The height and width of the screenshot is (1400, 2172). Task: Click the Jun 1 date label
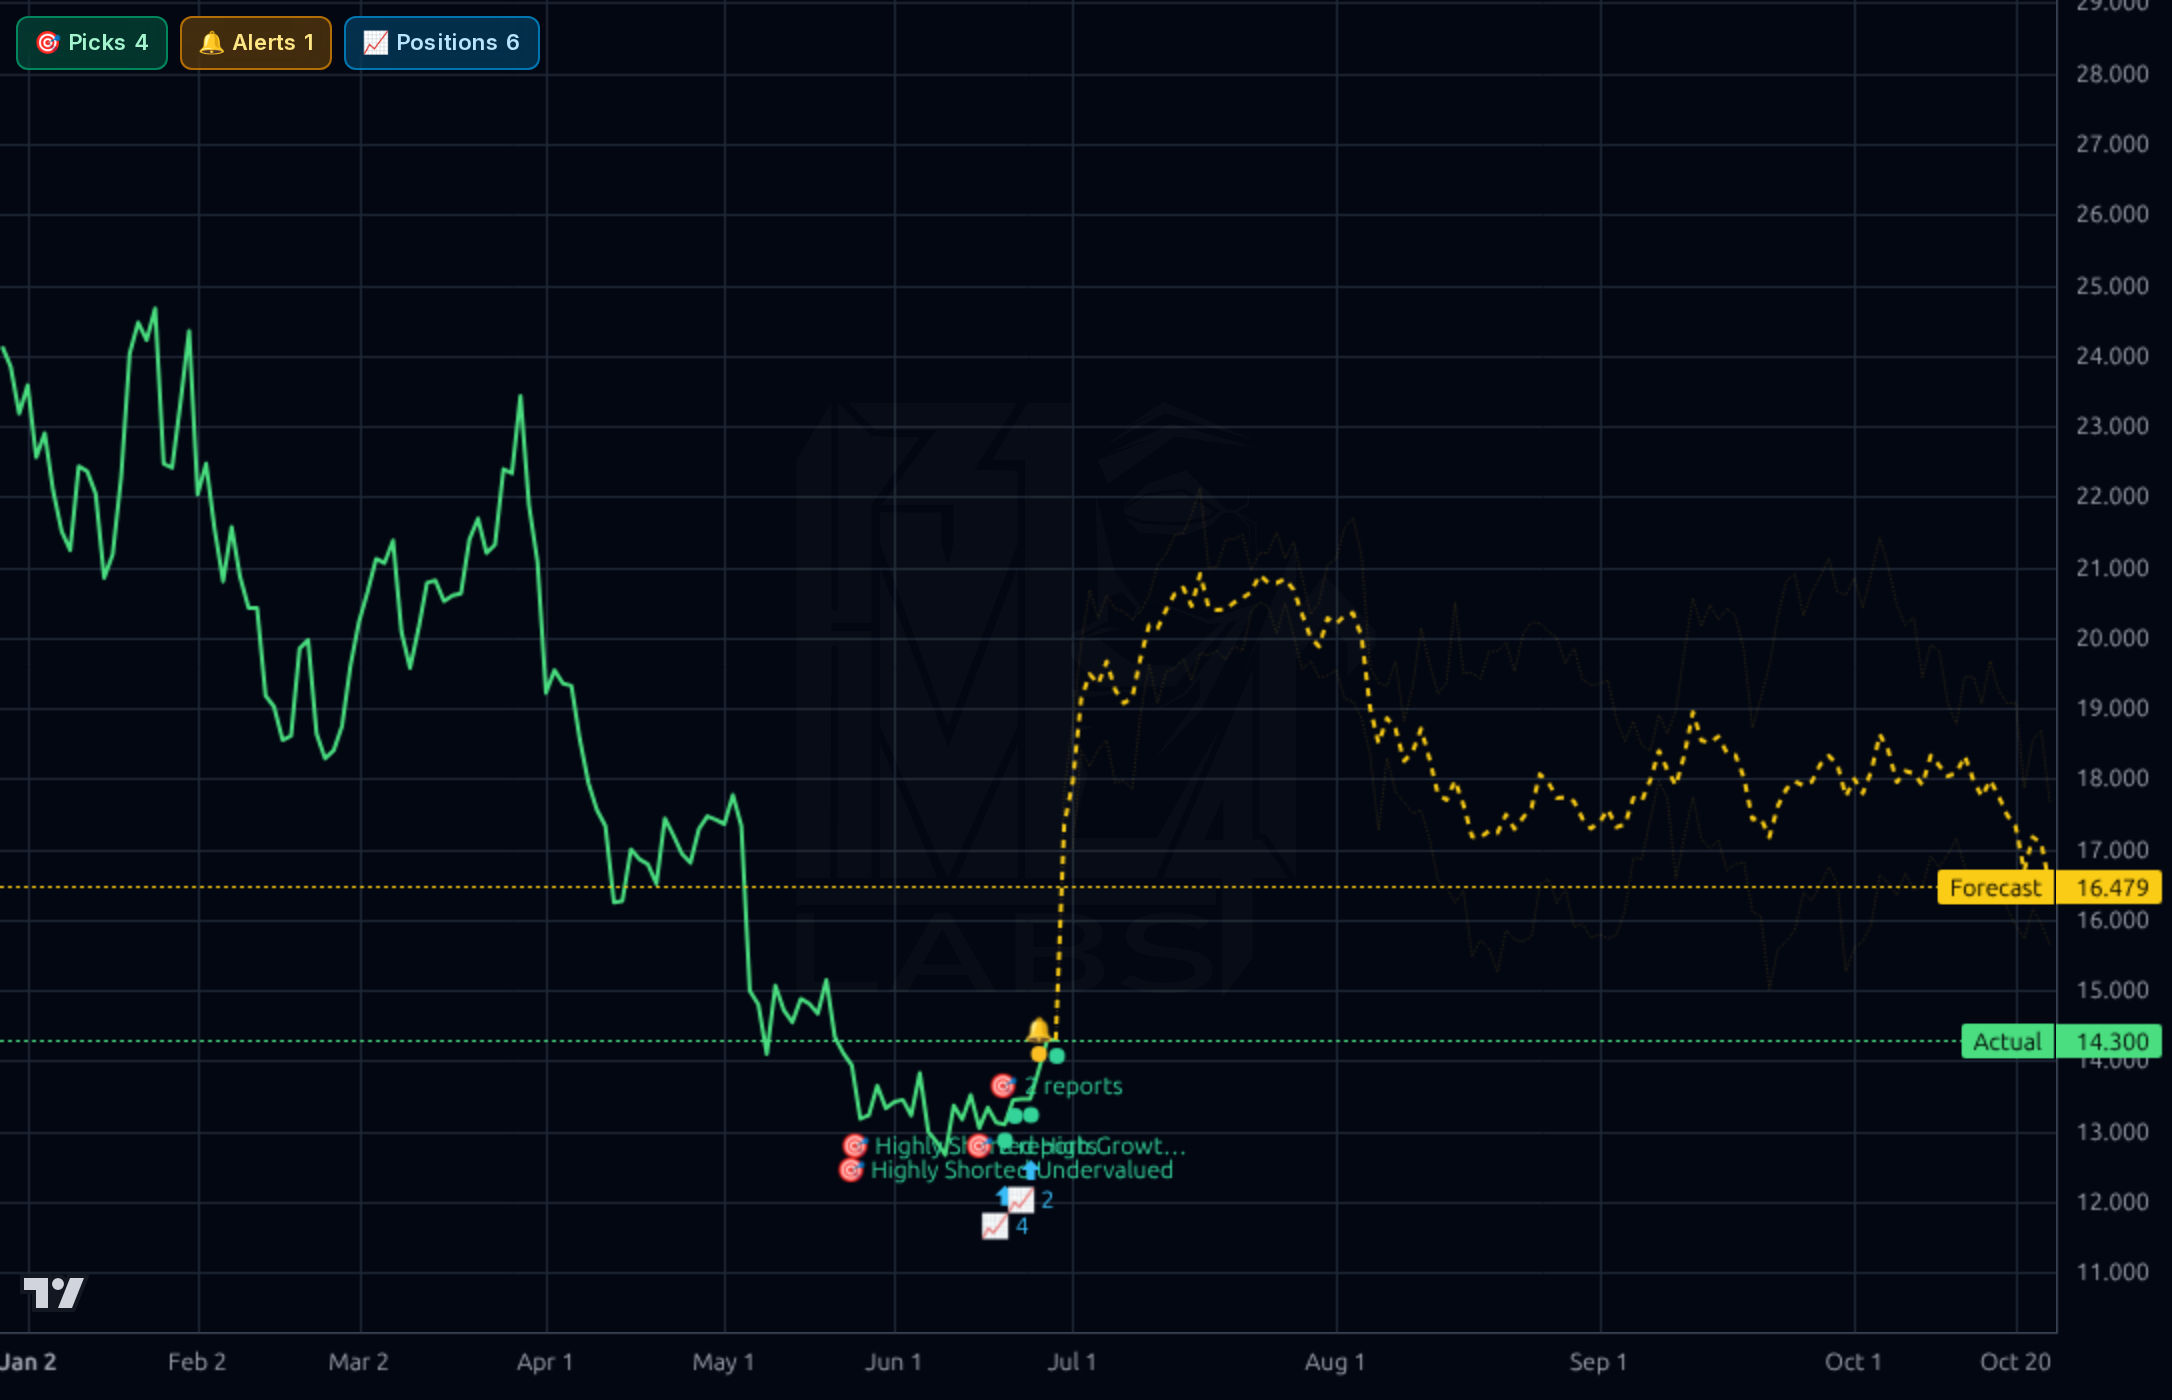tap(893, 1362)
